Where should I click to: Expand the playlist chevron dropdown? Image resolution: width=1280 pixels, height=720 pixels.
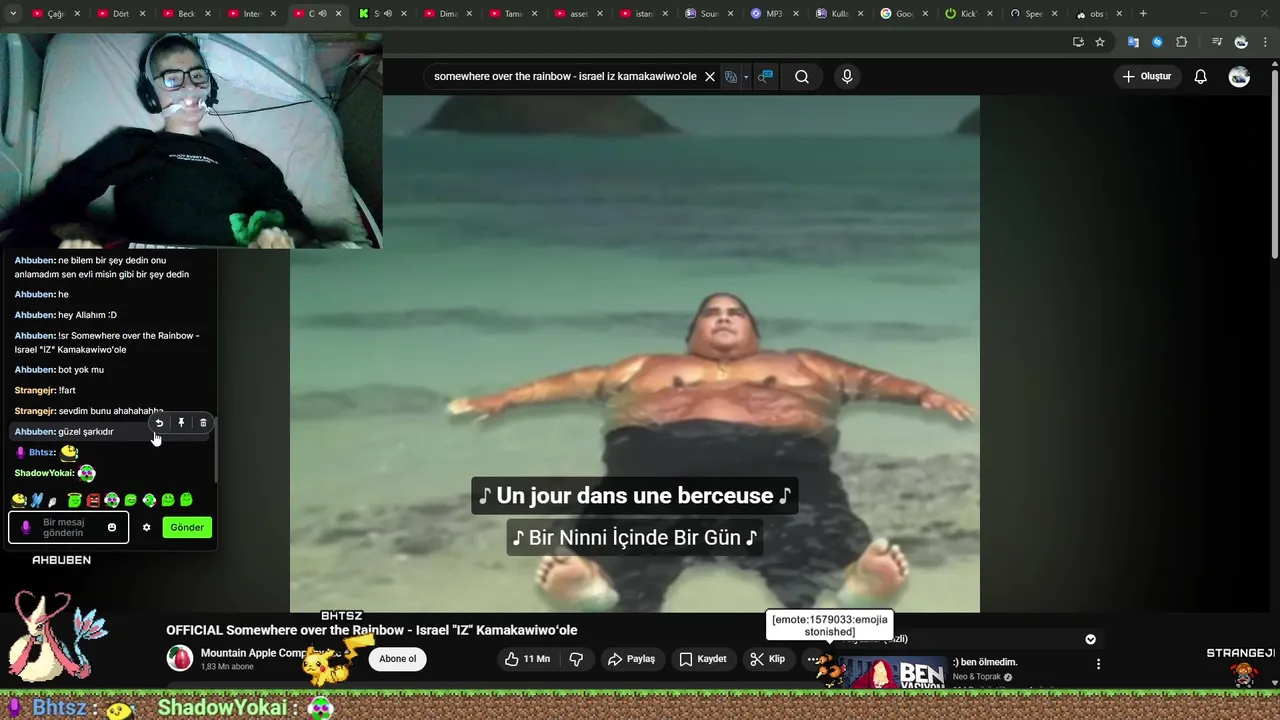coord(1091,639)
